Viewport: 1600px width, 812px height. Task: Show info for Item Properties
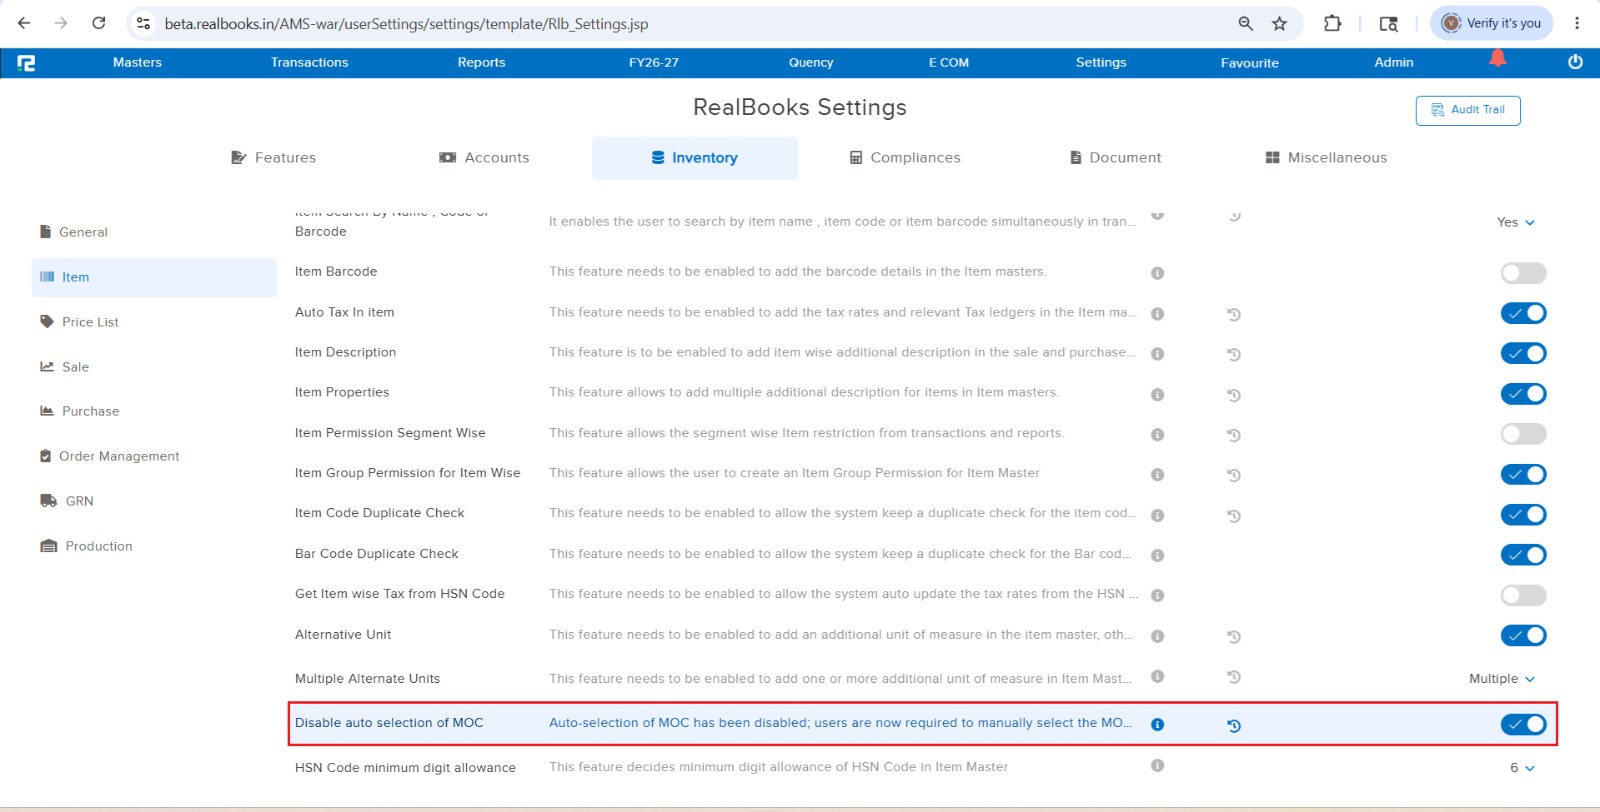click(x=1157, y=395)
